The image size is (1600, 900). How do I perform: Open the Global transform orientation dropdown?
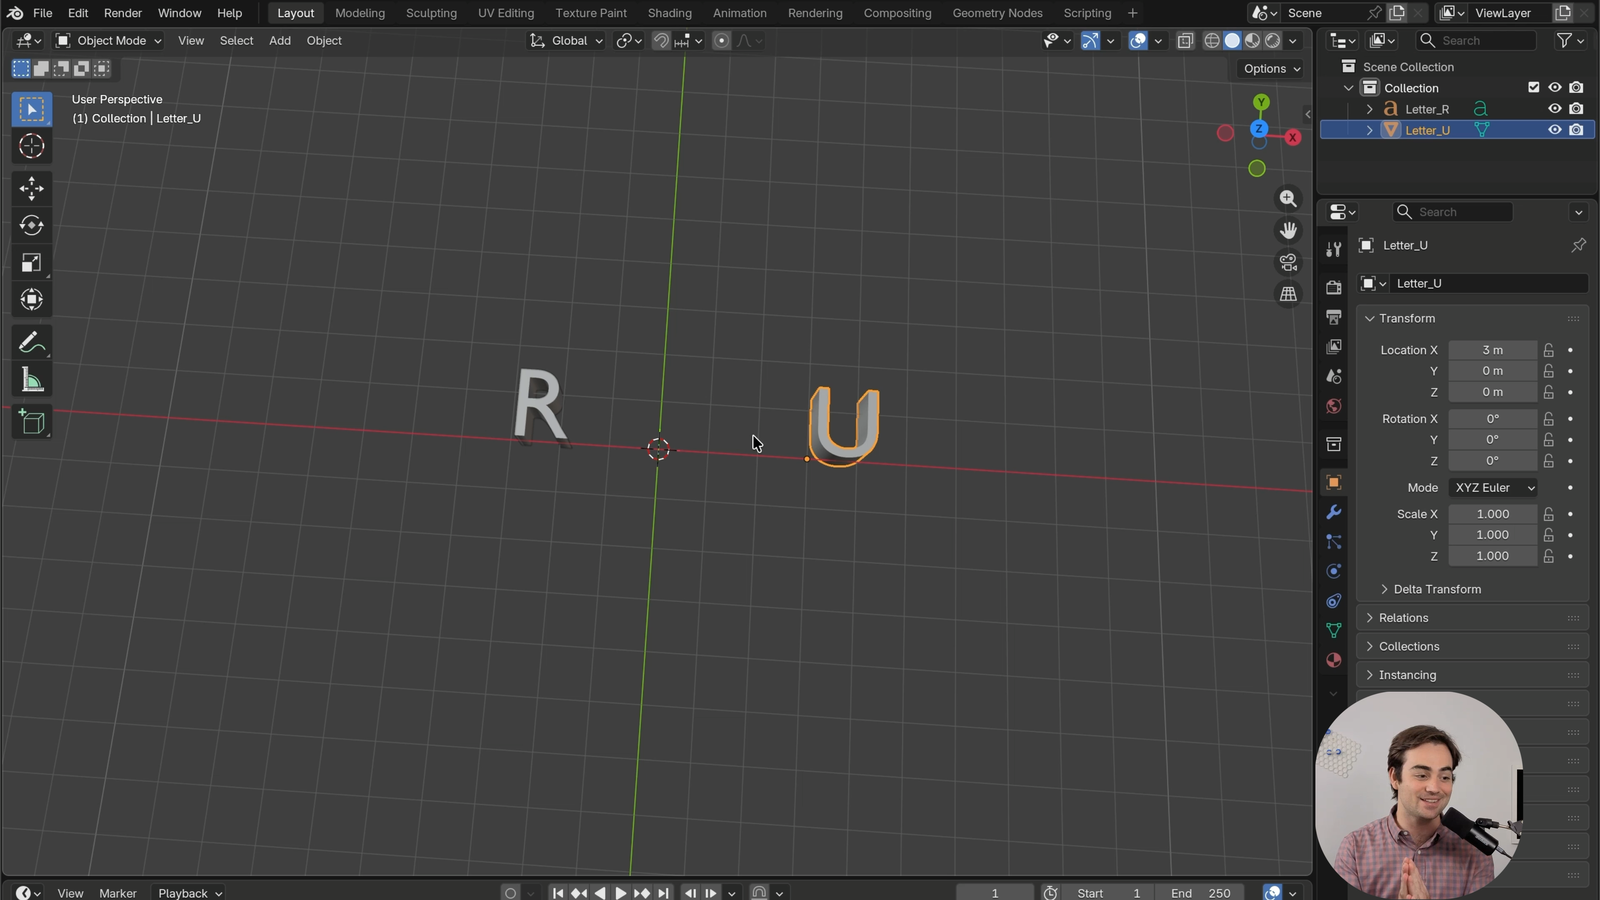566,41
